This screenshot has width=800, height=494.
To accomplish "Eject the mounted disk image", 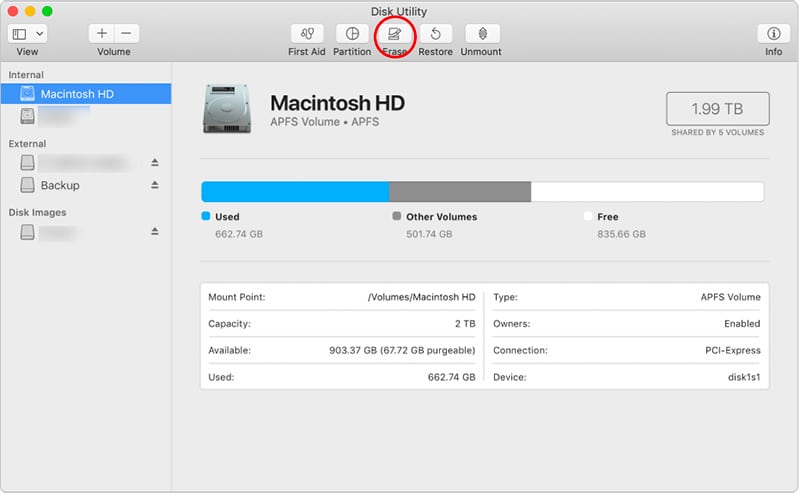I will tap(155, 231).
